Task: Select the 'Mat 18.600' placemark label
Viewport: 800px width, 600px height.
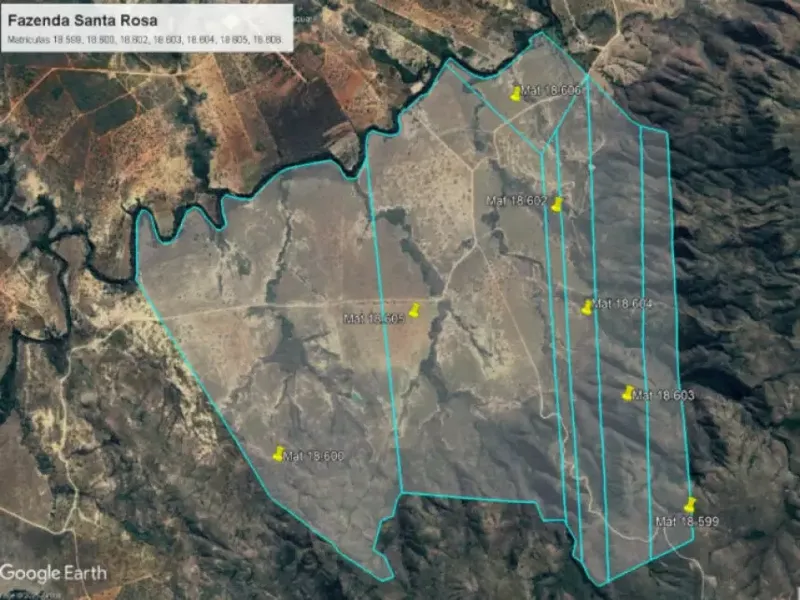Action: coord(315,457)
